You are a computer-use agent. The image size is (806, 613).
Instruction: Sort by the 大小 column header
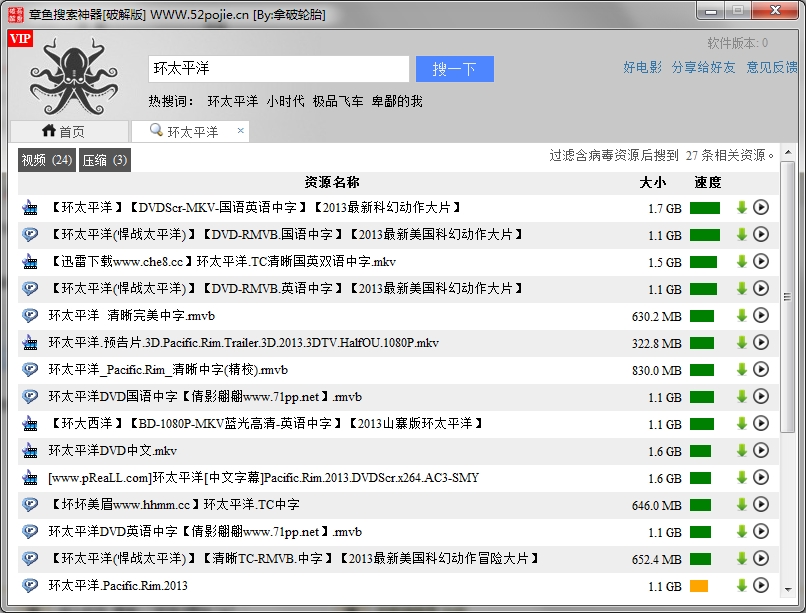tap(653, 182)
